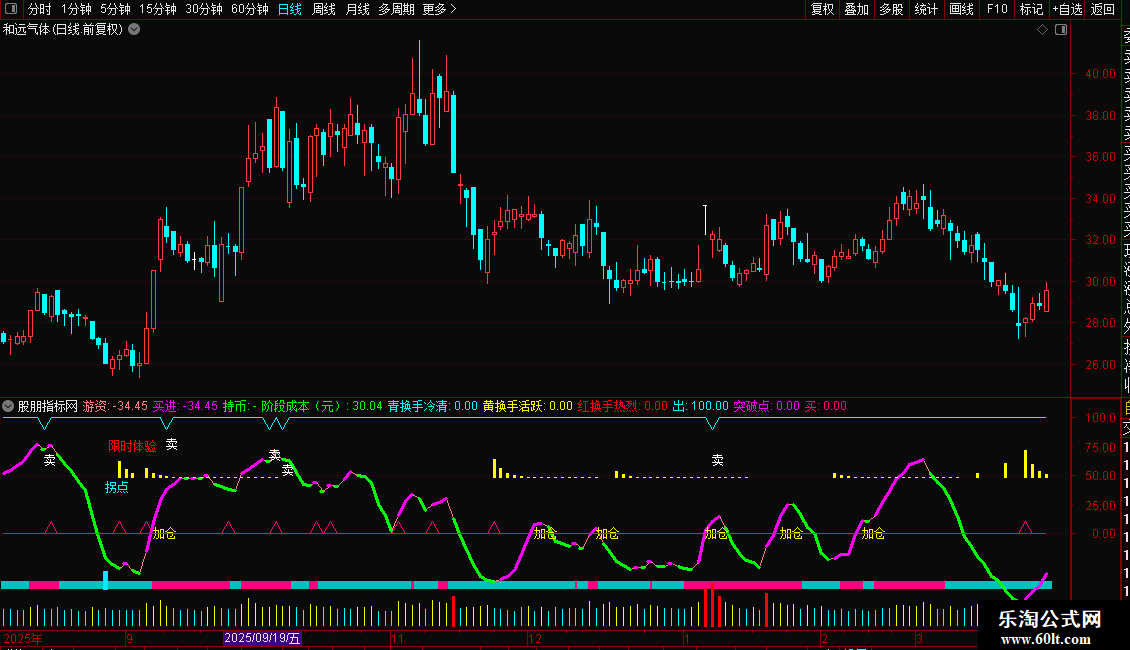
Task: Click the 2025/09/19/五 date marker
Action: coord(262,638)
